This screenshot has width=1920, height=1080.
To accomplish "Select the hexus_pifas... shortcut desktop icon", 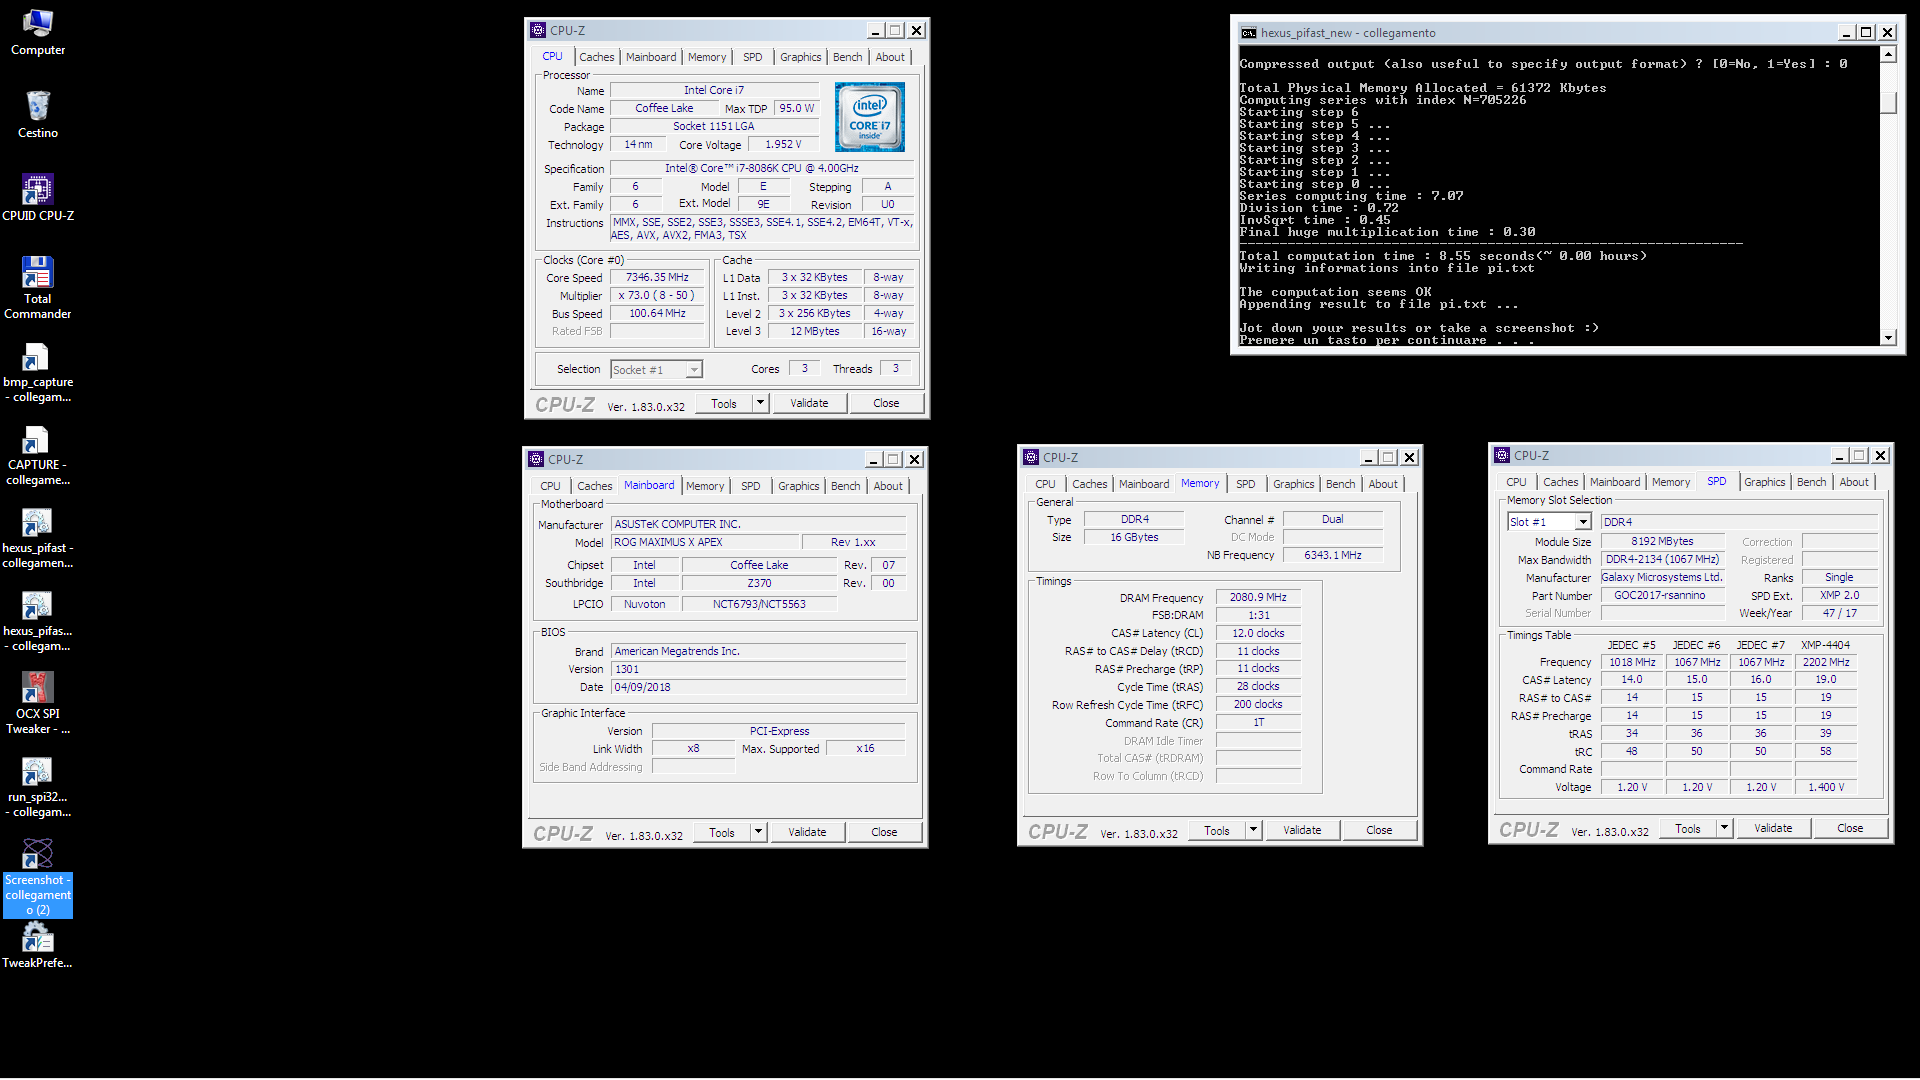I will point(37,621).
